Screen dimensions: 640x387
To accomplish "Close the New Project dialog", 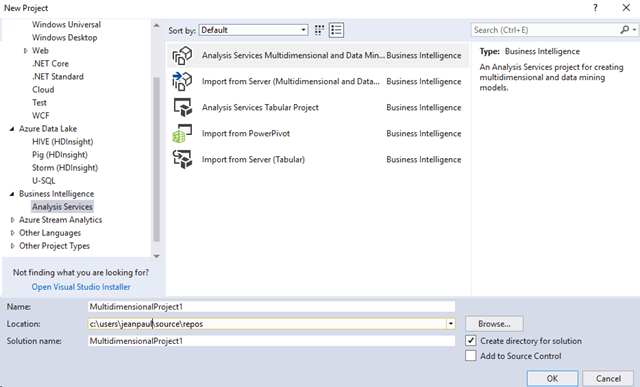I will point(626,8).
